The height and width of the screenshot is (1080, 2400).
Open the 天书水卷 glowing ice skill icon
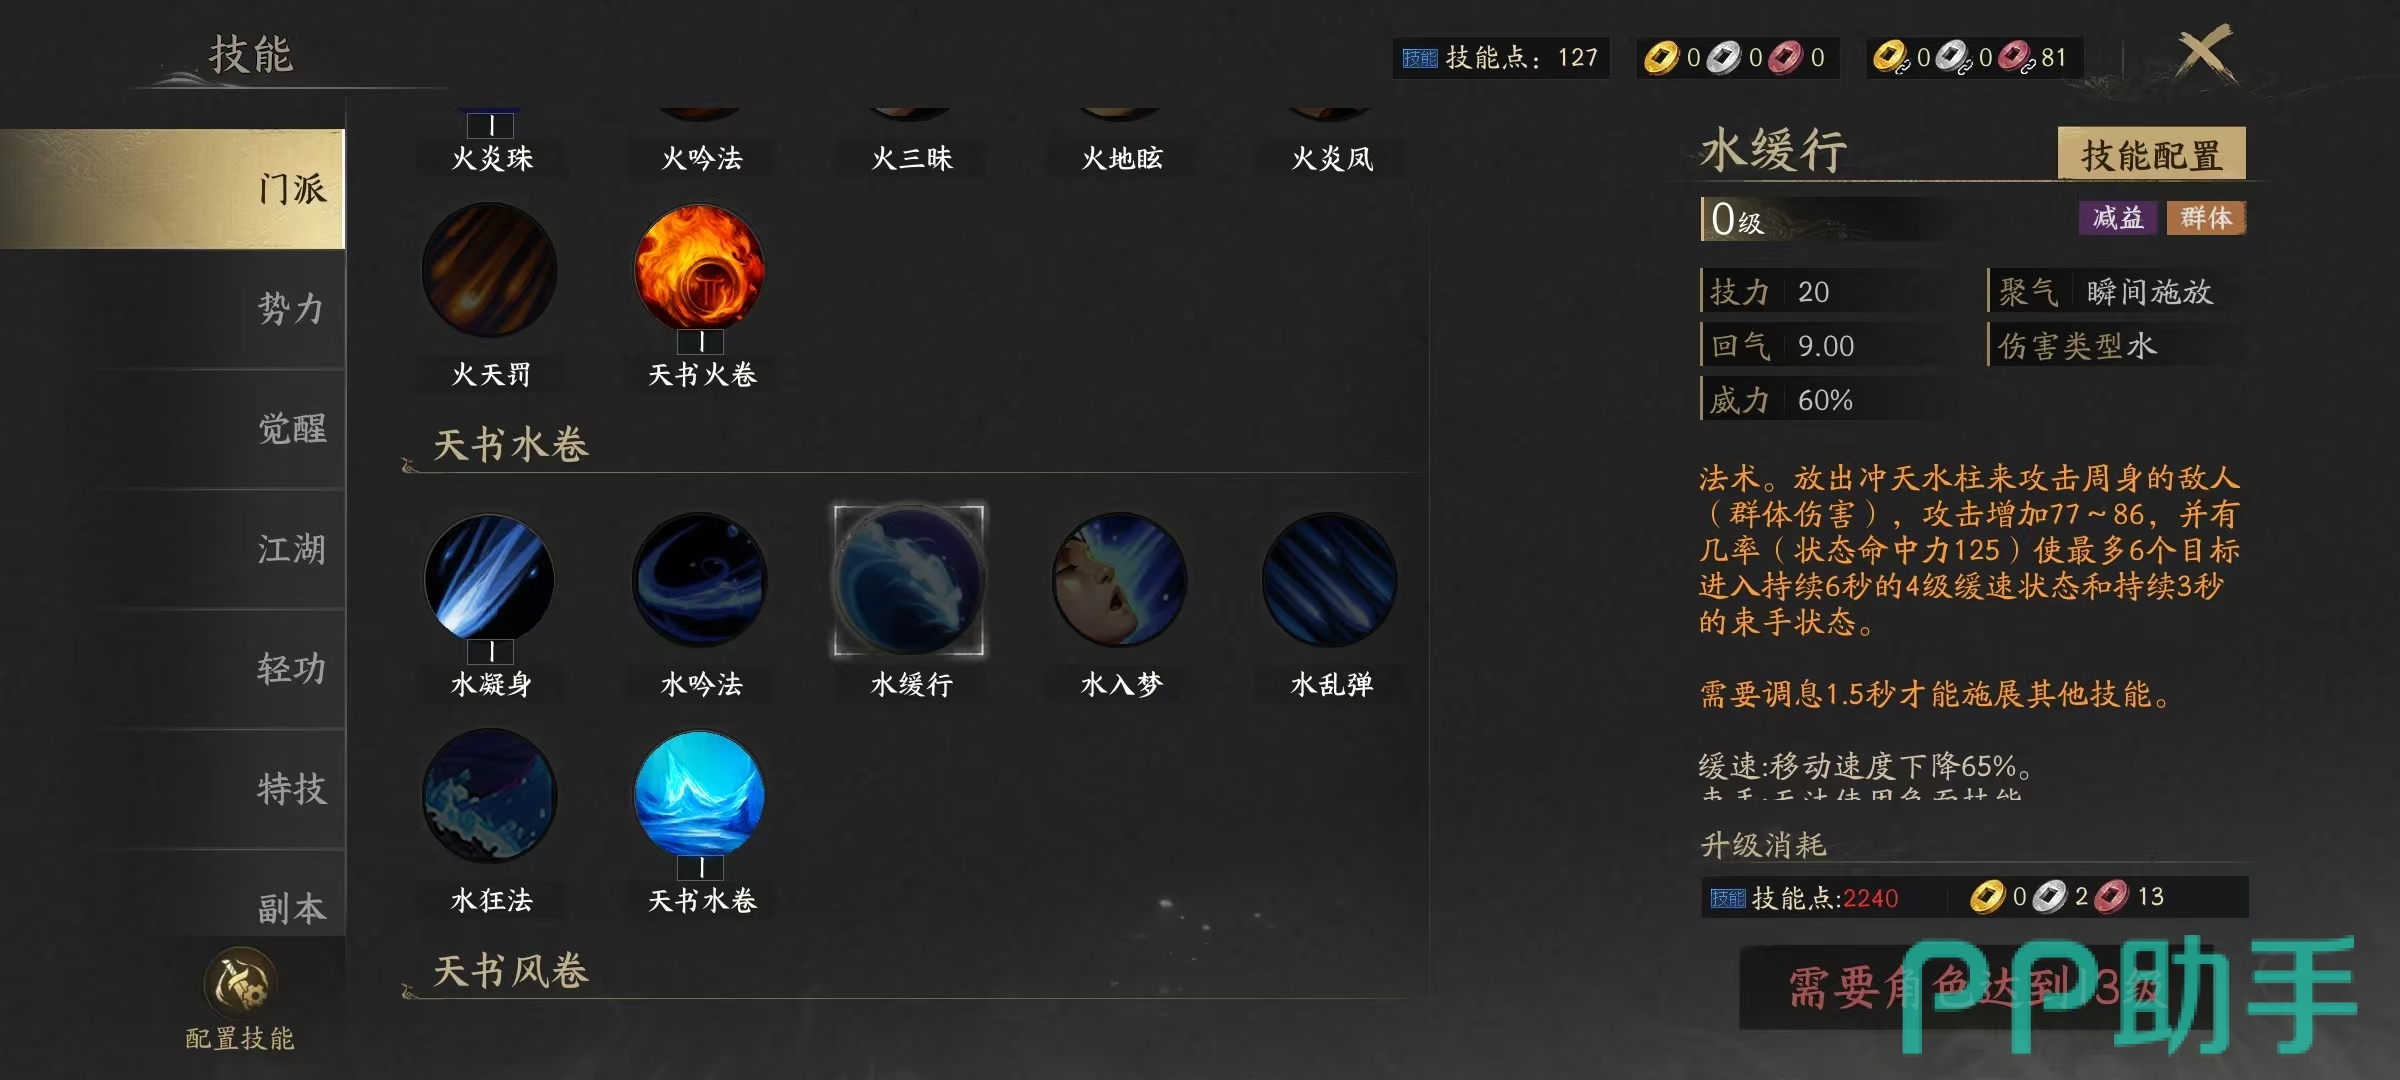(x=700, y=796)
